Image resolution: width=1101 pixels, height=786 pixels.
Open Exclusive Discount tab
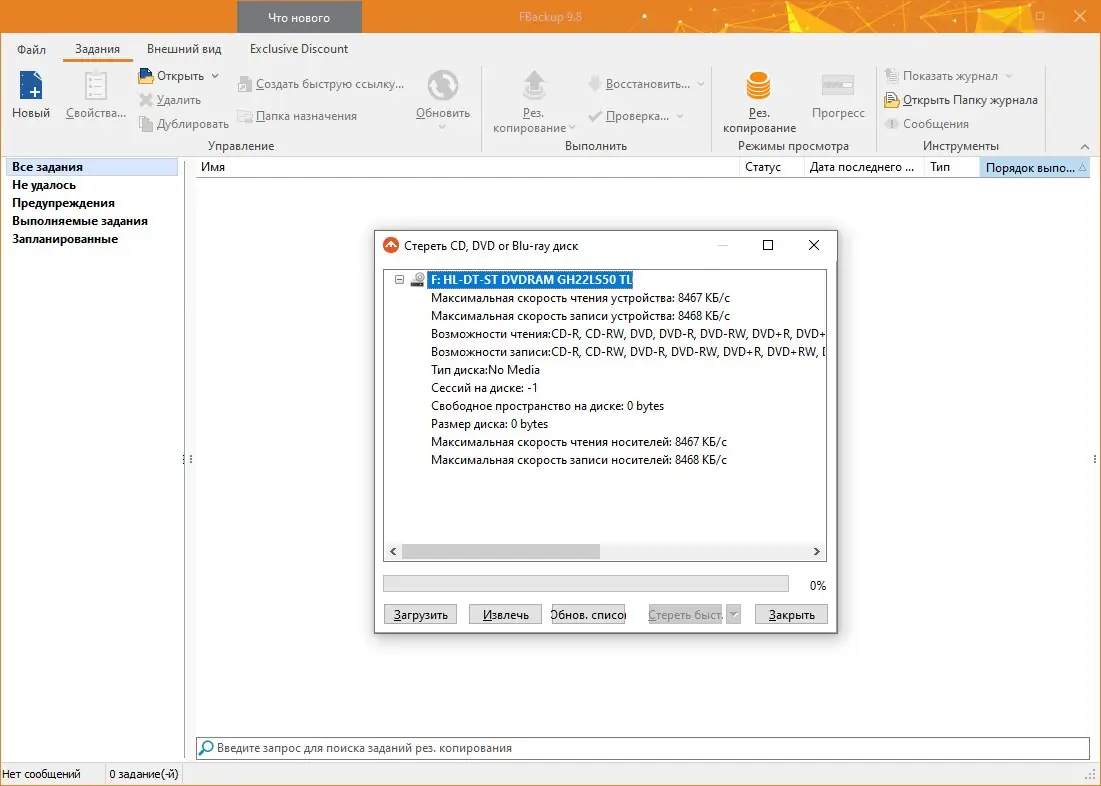tap(299, 49)
